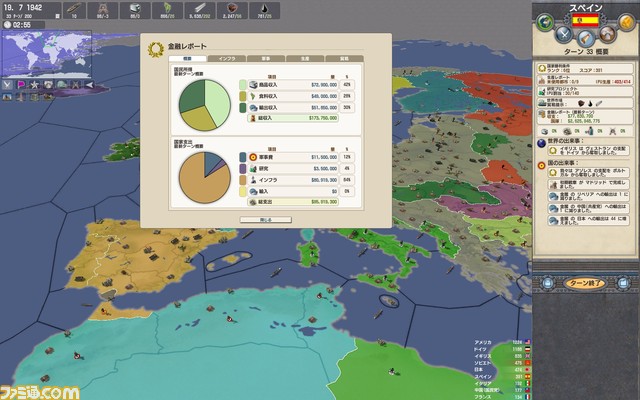Open the crossed swords military icon
Image resolution: width=640 pixels, height=400 pixels.
click(x=564, y=34)
